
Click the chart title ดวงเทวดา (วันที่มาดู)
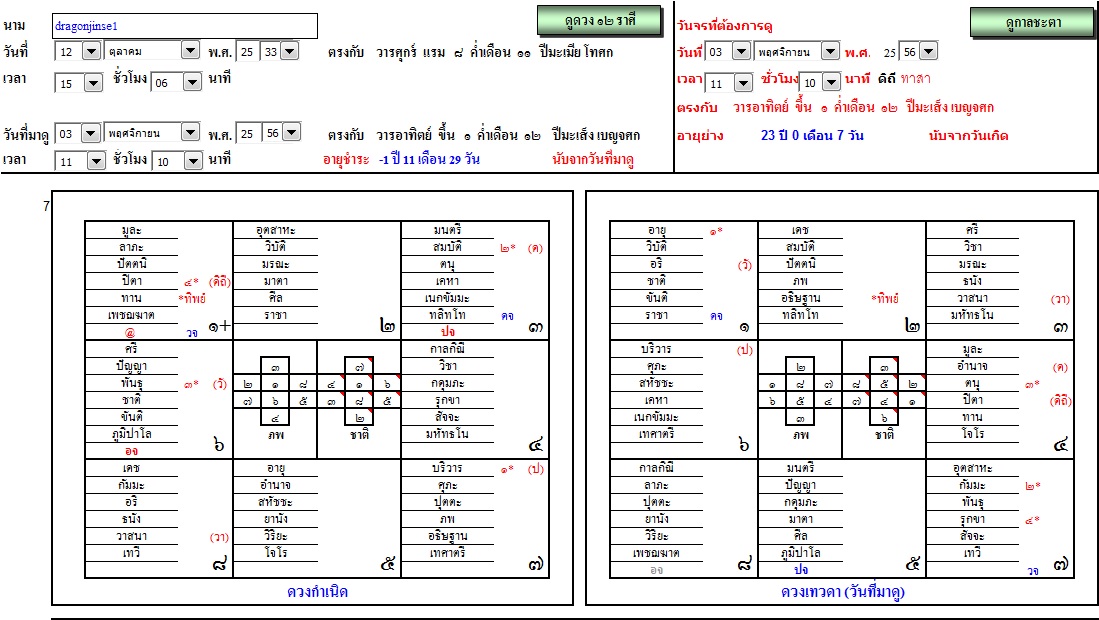point(842,592)
